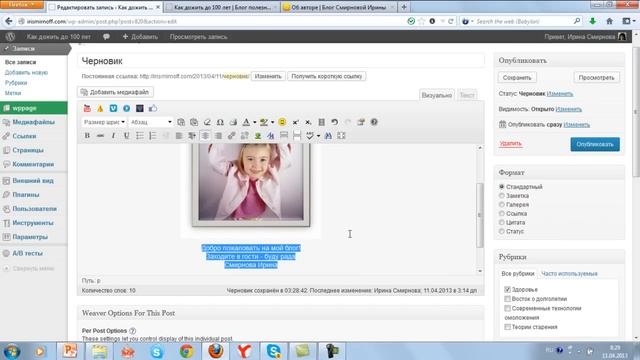Click Добавить медиафайл button
This screenshot has width=640, height=360.
[116, 92]
